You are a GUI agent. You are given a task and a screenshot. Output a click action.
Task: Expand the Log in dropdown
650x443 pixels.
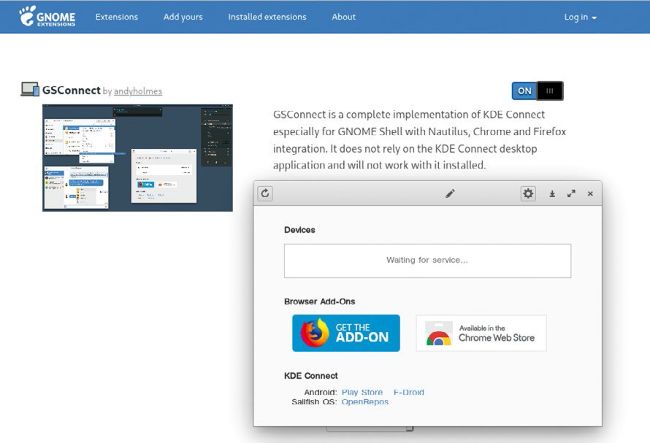pyautogui.click(x=580, y=17)
